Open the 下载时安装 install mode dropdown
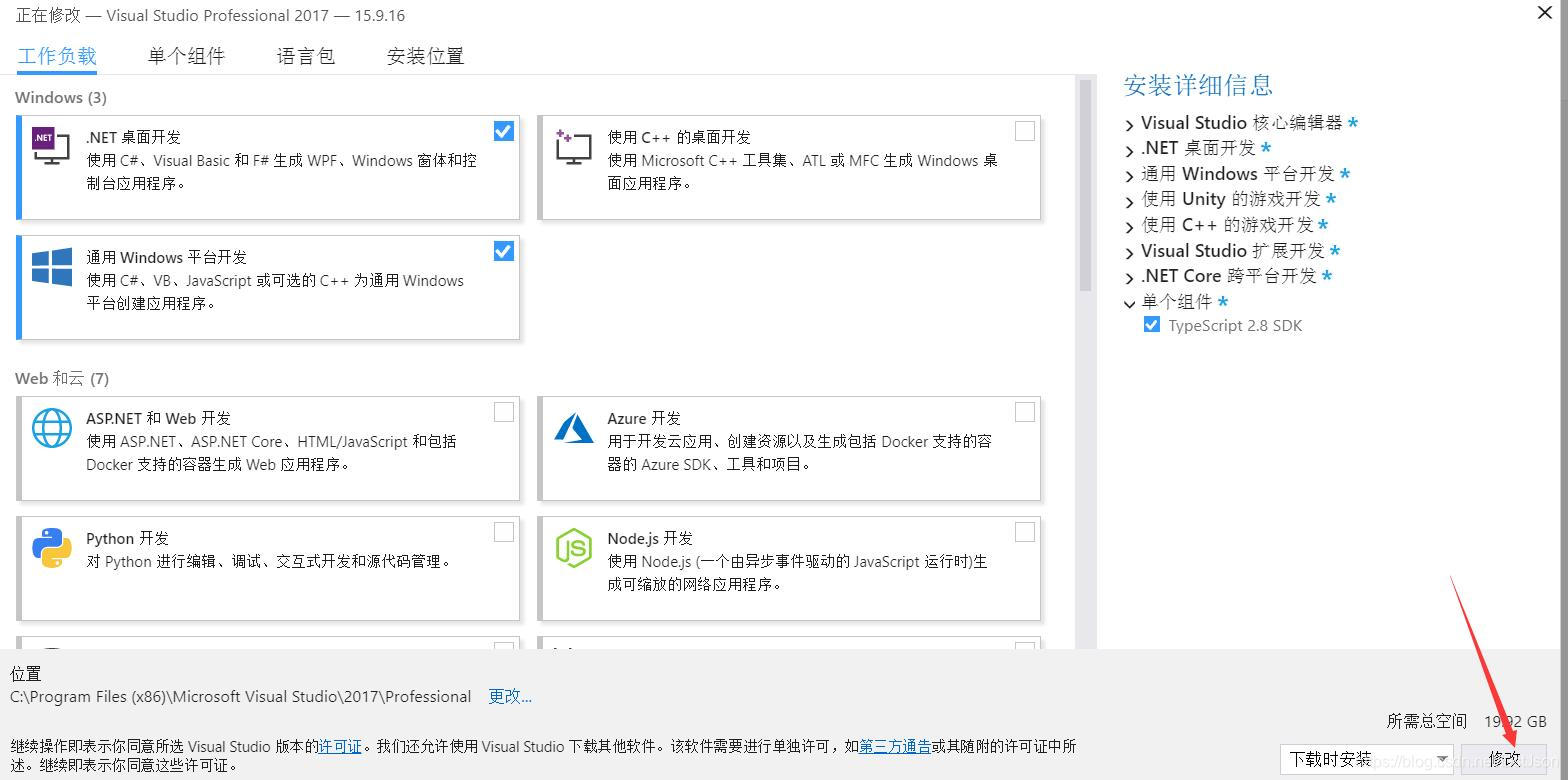 (1367, 759)
